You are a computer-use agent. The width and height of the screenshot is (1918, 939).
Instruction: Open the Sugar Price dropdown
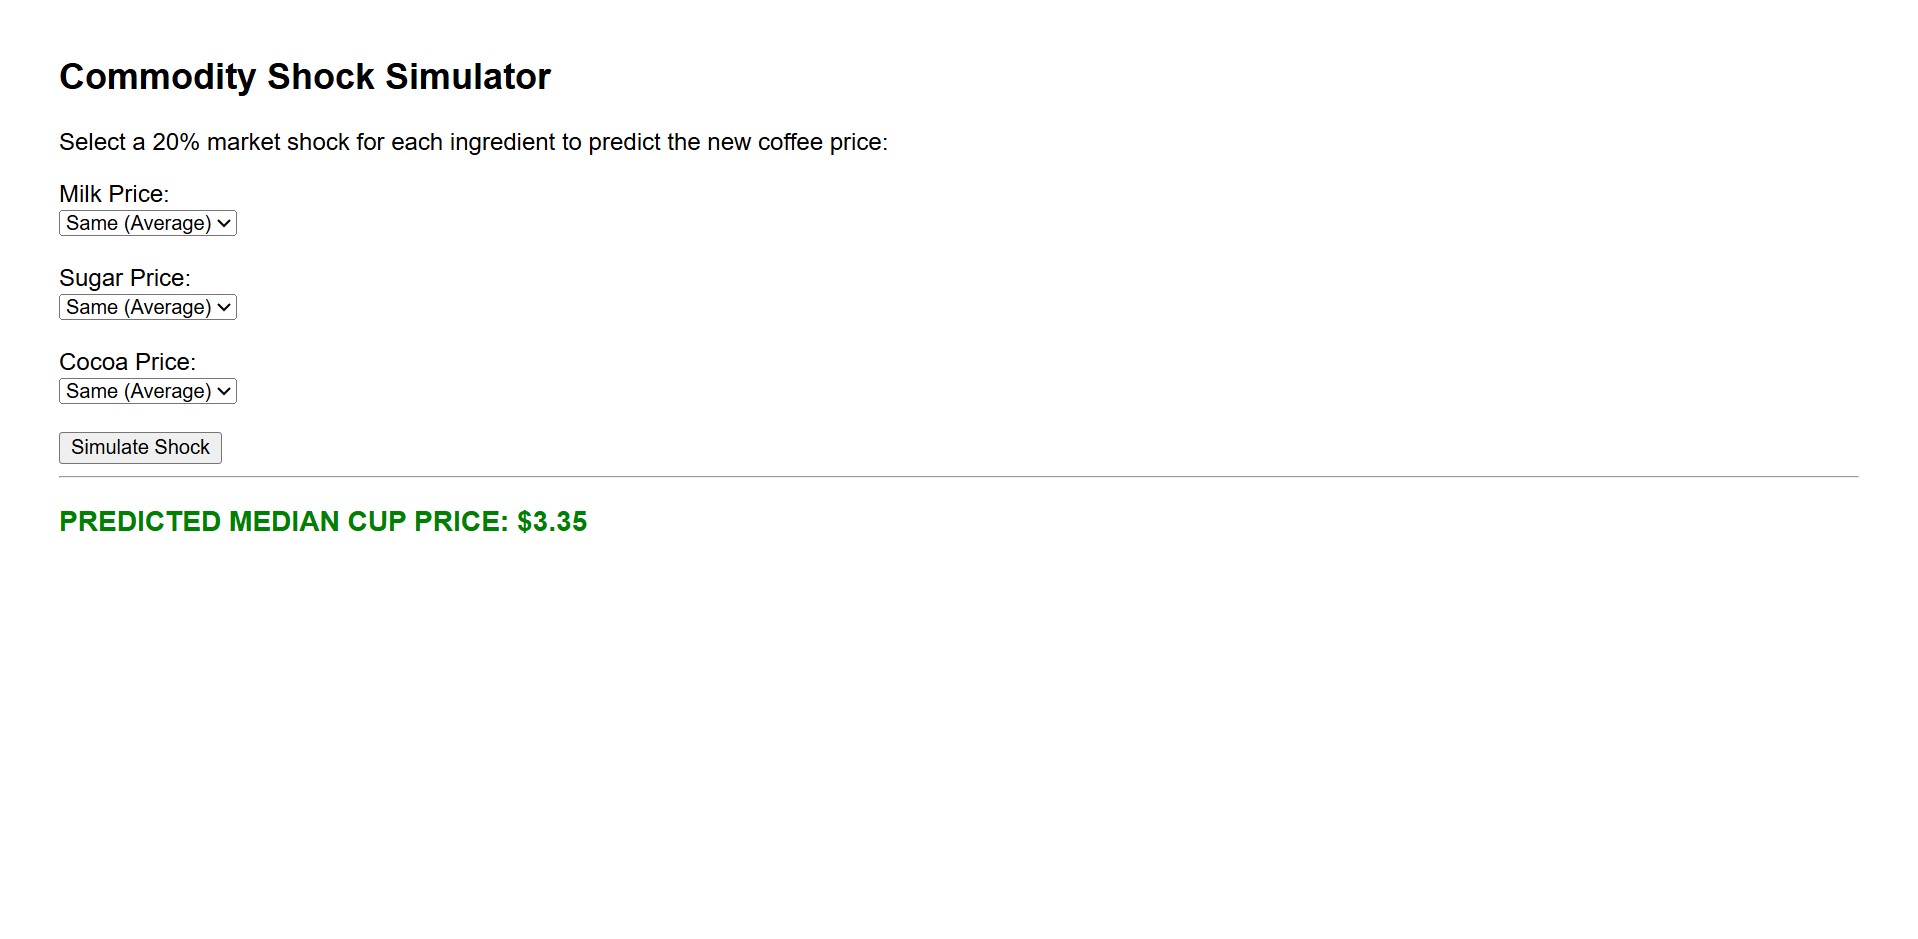coord(147,307)
